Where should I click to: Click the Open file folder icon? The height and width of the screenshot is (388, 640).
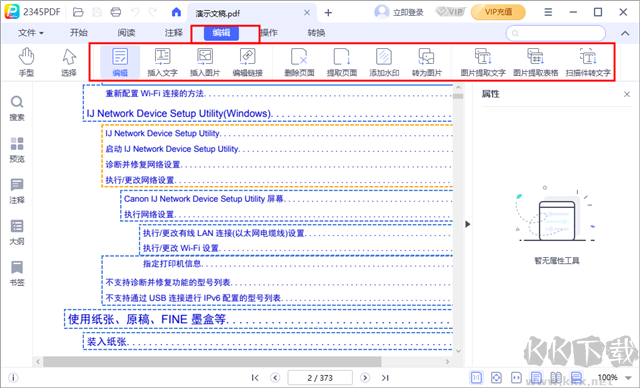pyautogui.click(x=78, y=12)
